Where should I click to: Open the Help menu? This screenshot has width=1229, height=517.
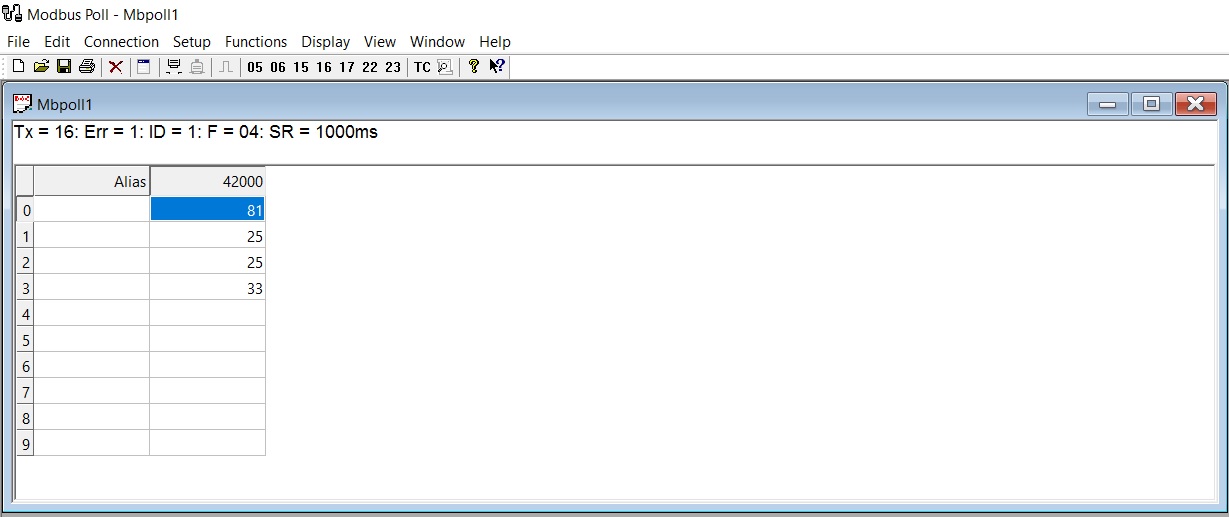tap(495, 42)
